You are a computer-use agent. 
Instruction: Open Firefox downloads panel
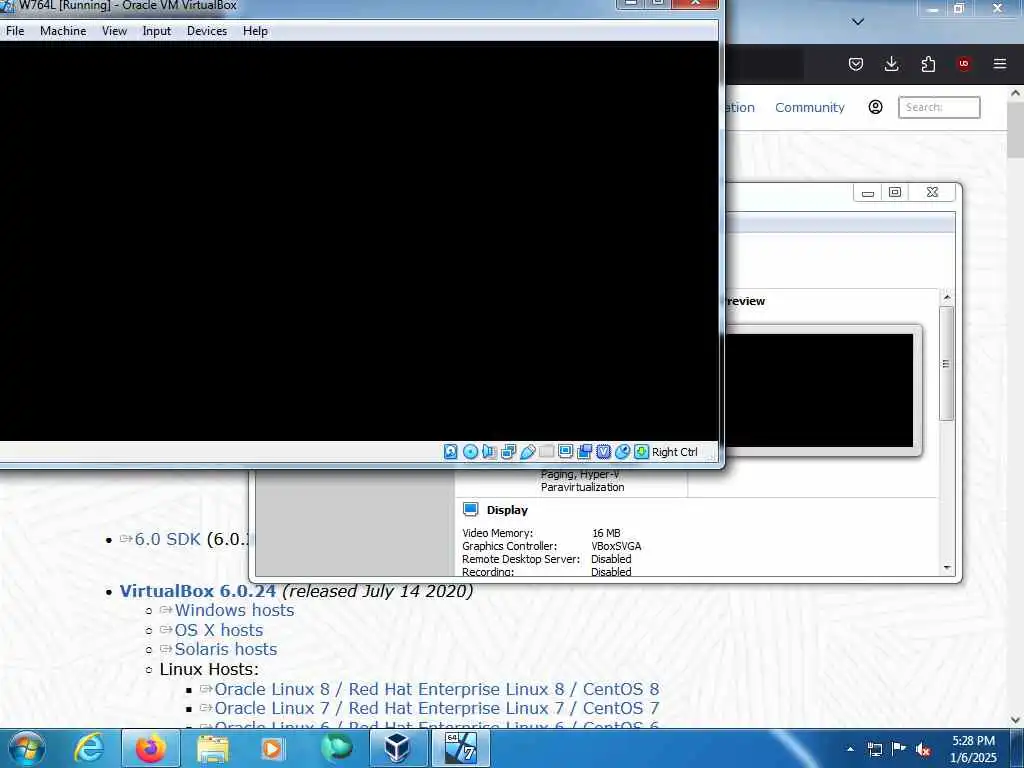click(x=891, y=64)
